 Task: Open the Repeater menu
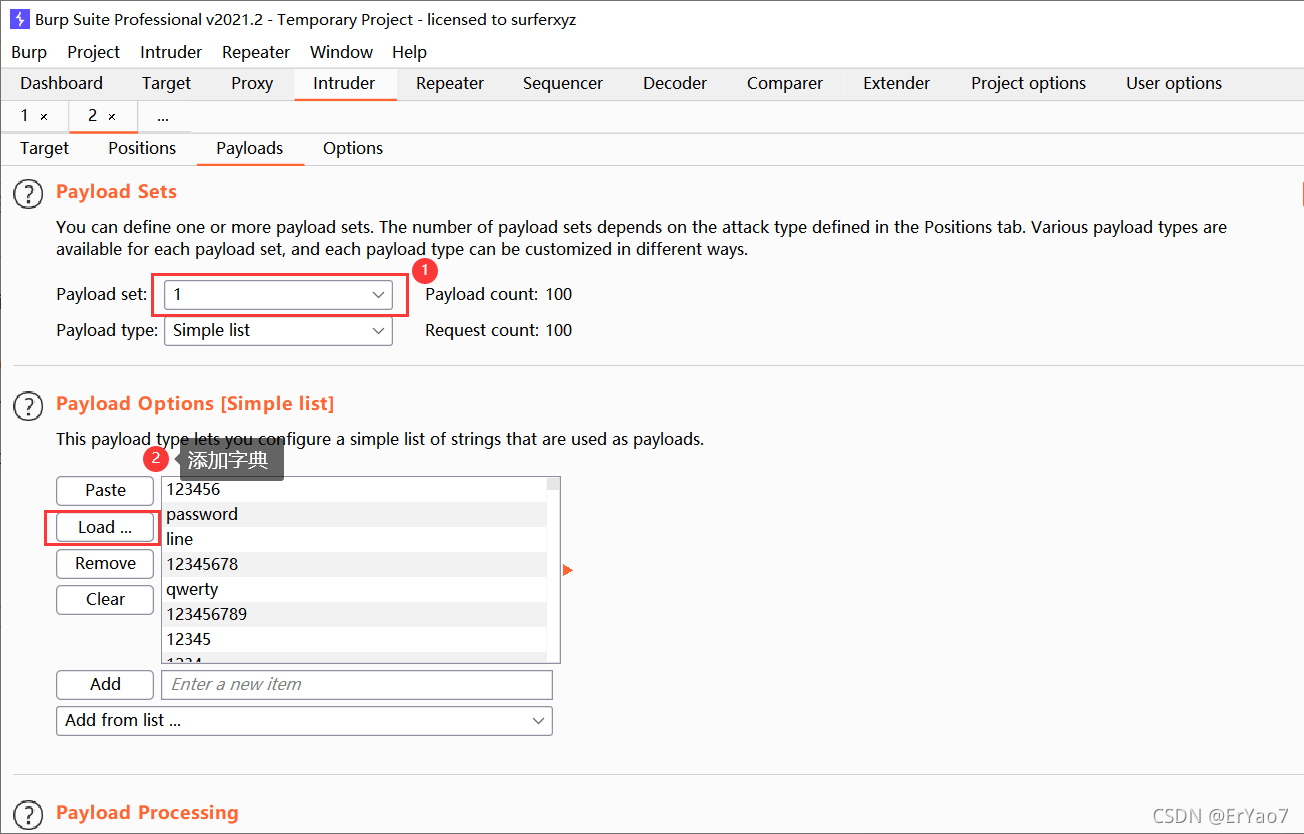(x=256, y=52)
